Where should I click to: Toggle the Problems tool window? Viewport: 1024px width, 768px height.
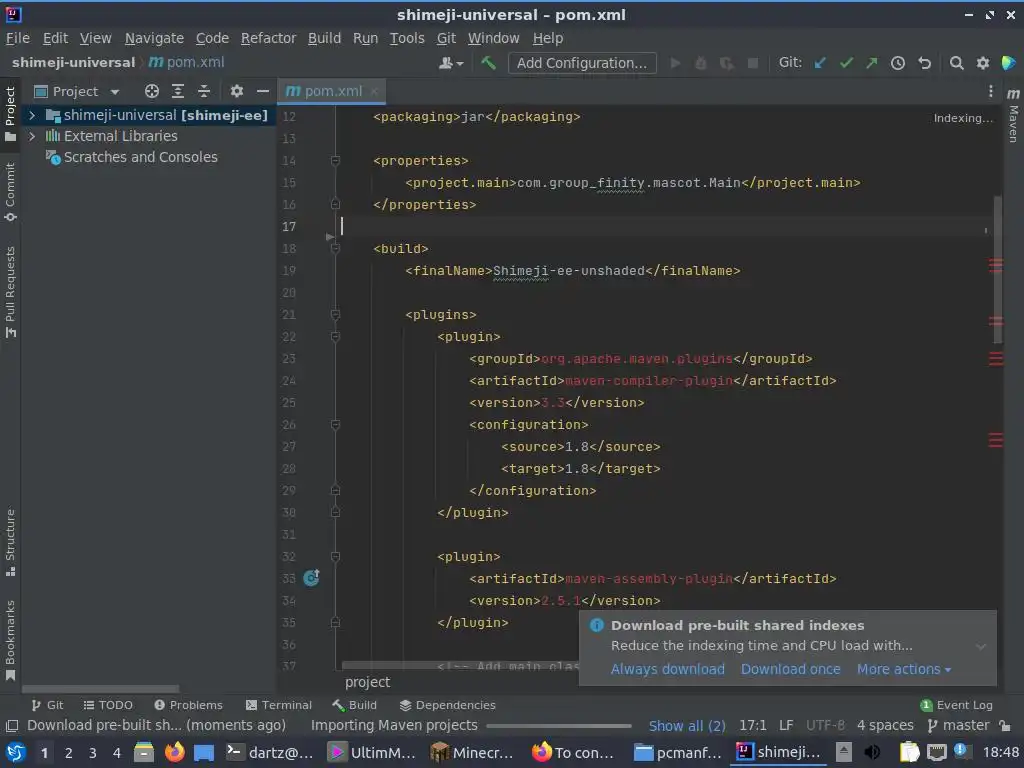(188, 705)
